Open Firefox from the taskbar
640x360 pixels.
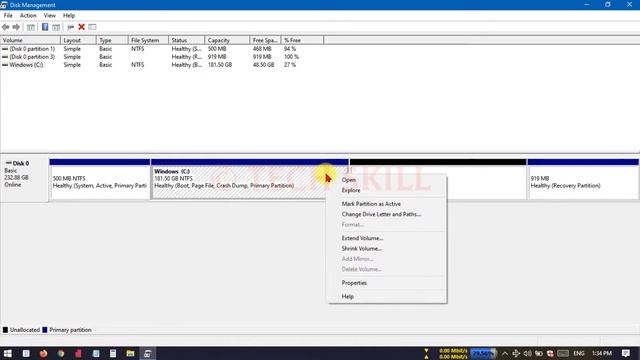pos(43,353)
